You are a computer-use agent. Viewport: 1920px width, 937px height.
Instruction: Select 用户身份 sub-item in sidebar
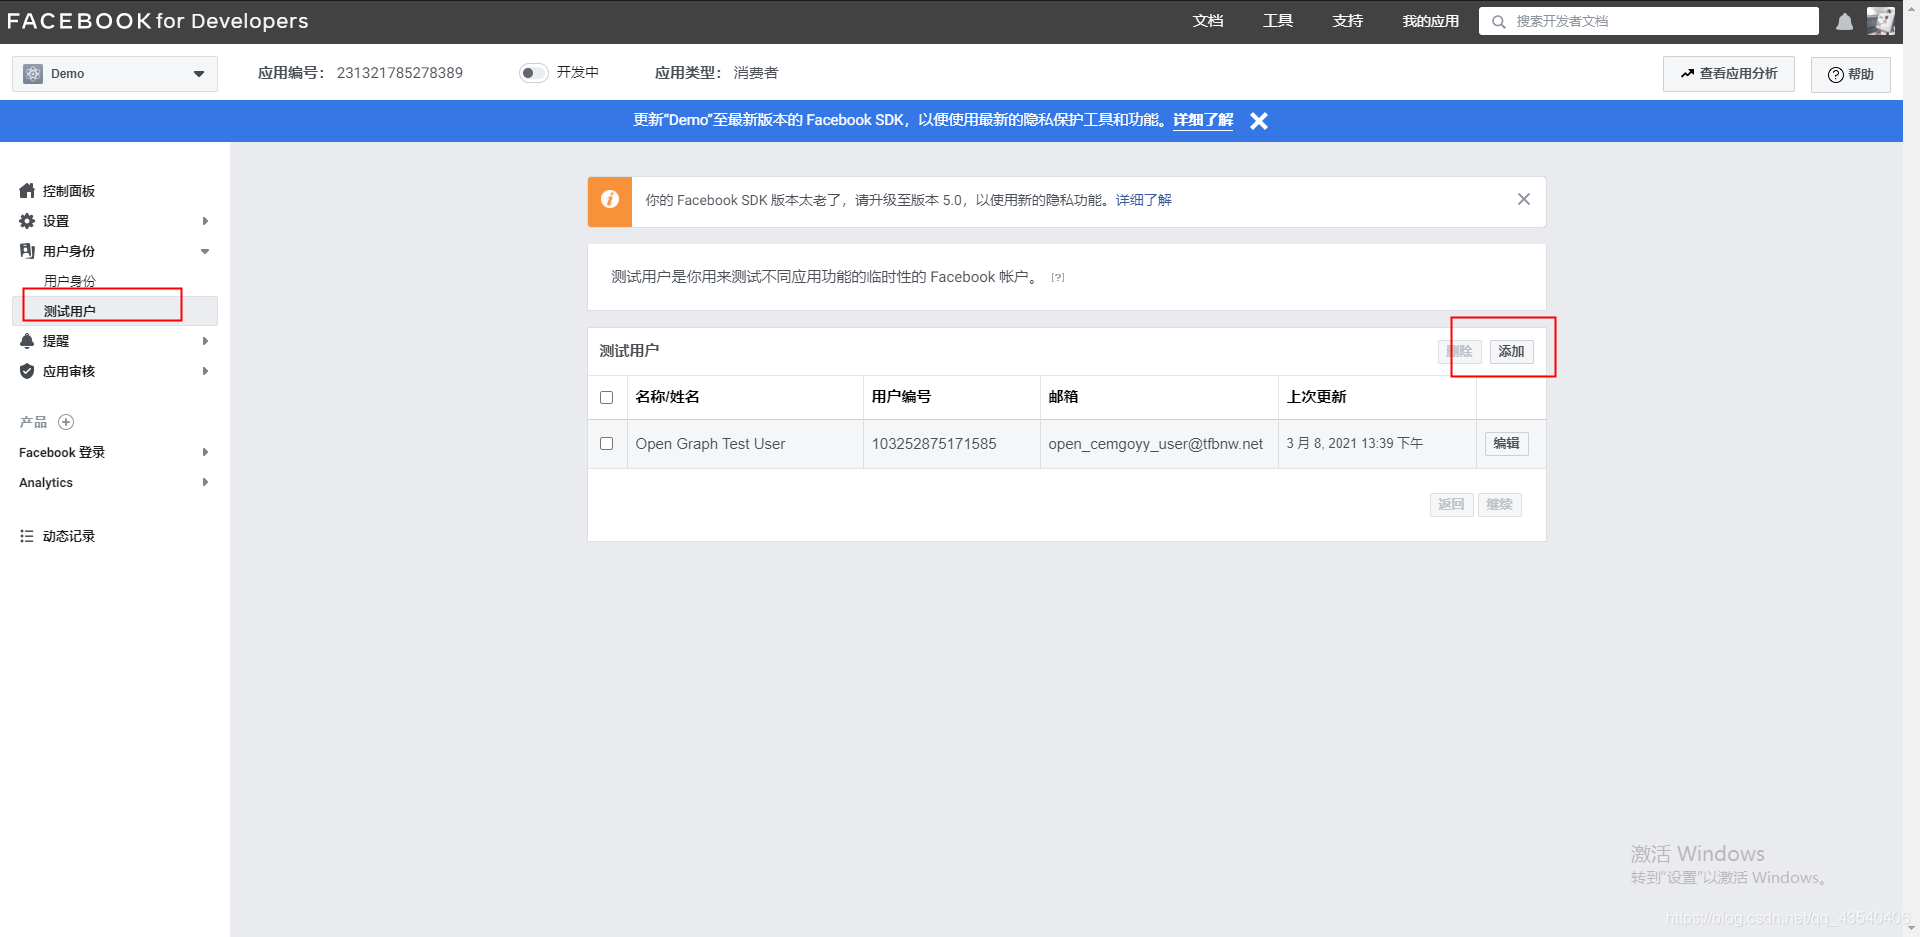coord(69,281)
